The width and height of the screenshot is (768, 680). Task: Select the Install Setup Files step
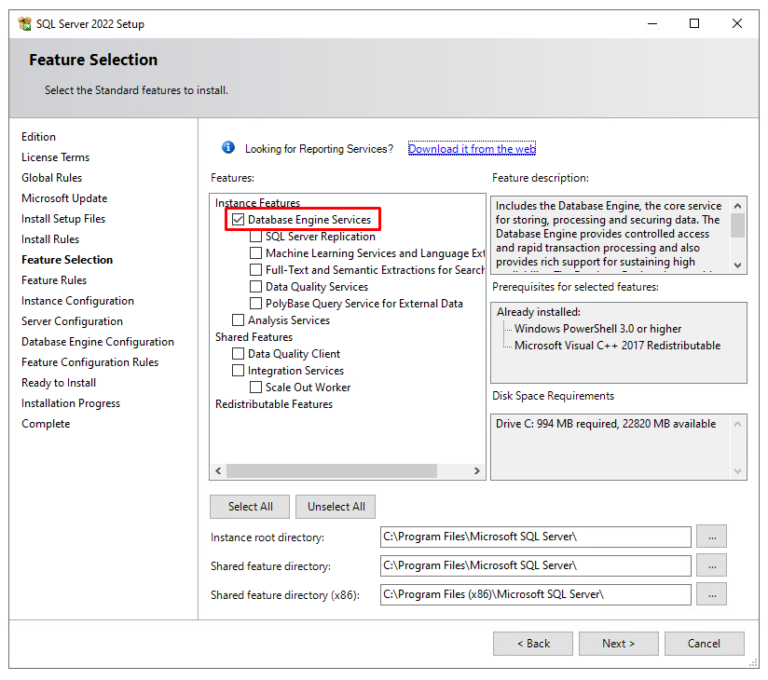point(63,219)
